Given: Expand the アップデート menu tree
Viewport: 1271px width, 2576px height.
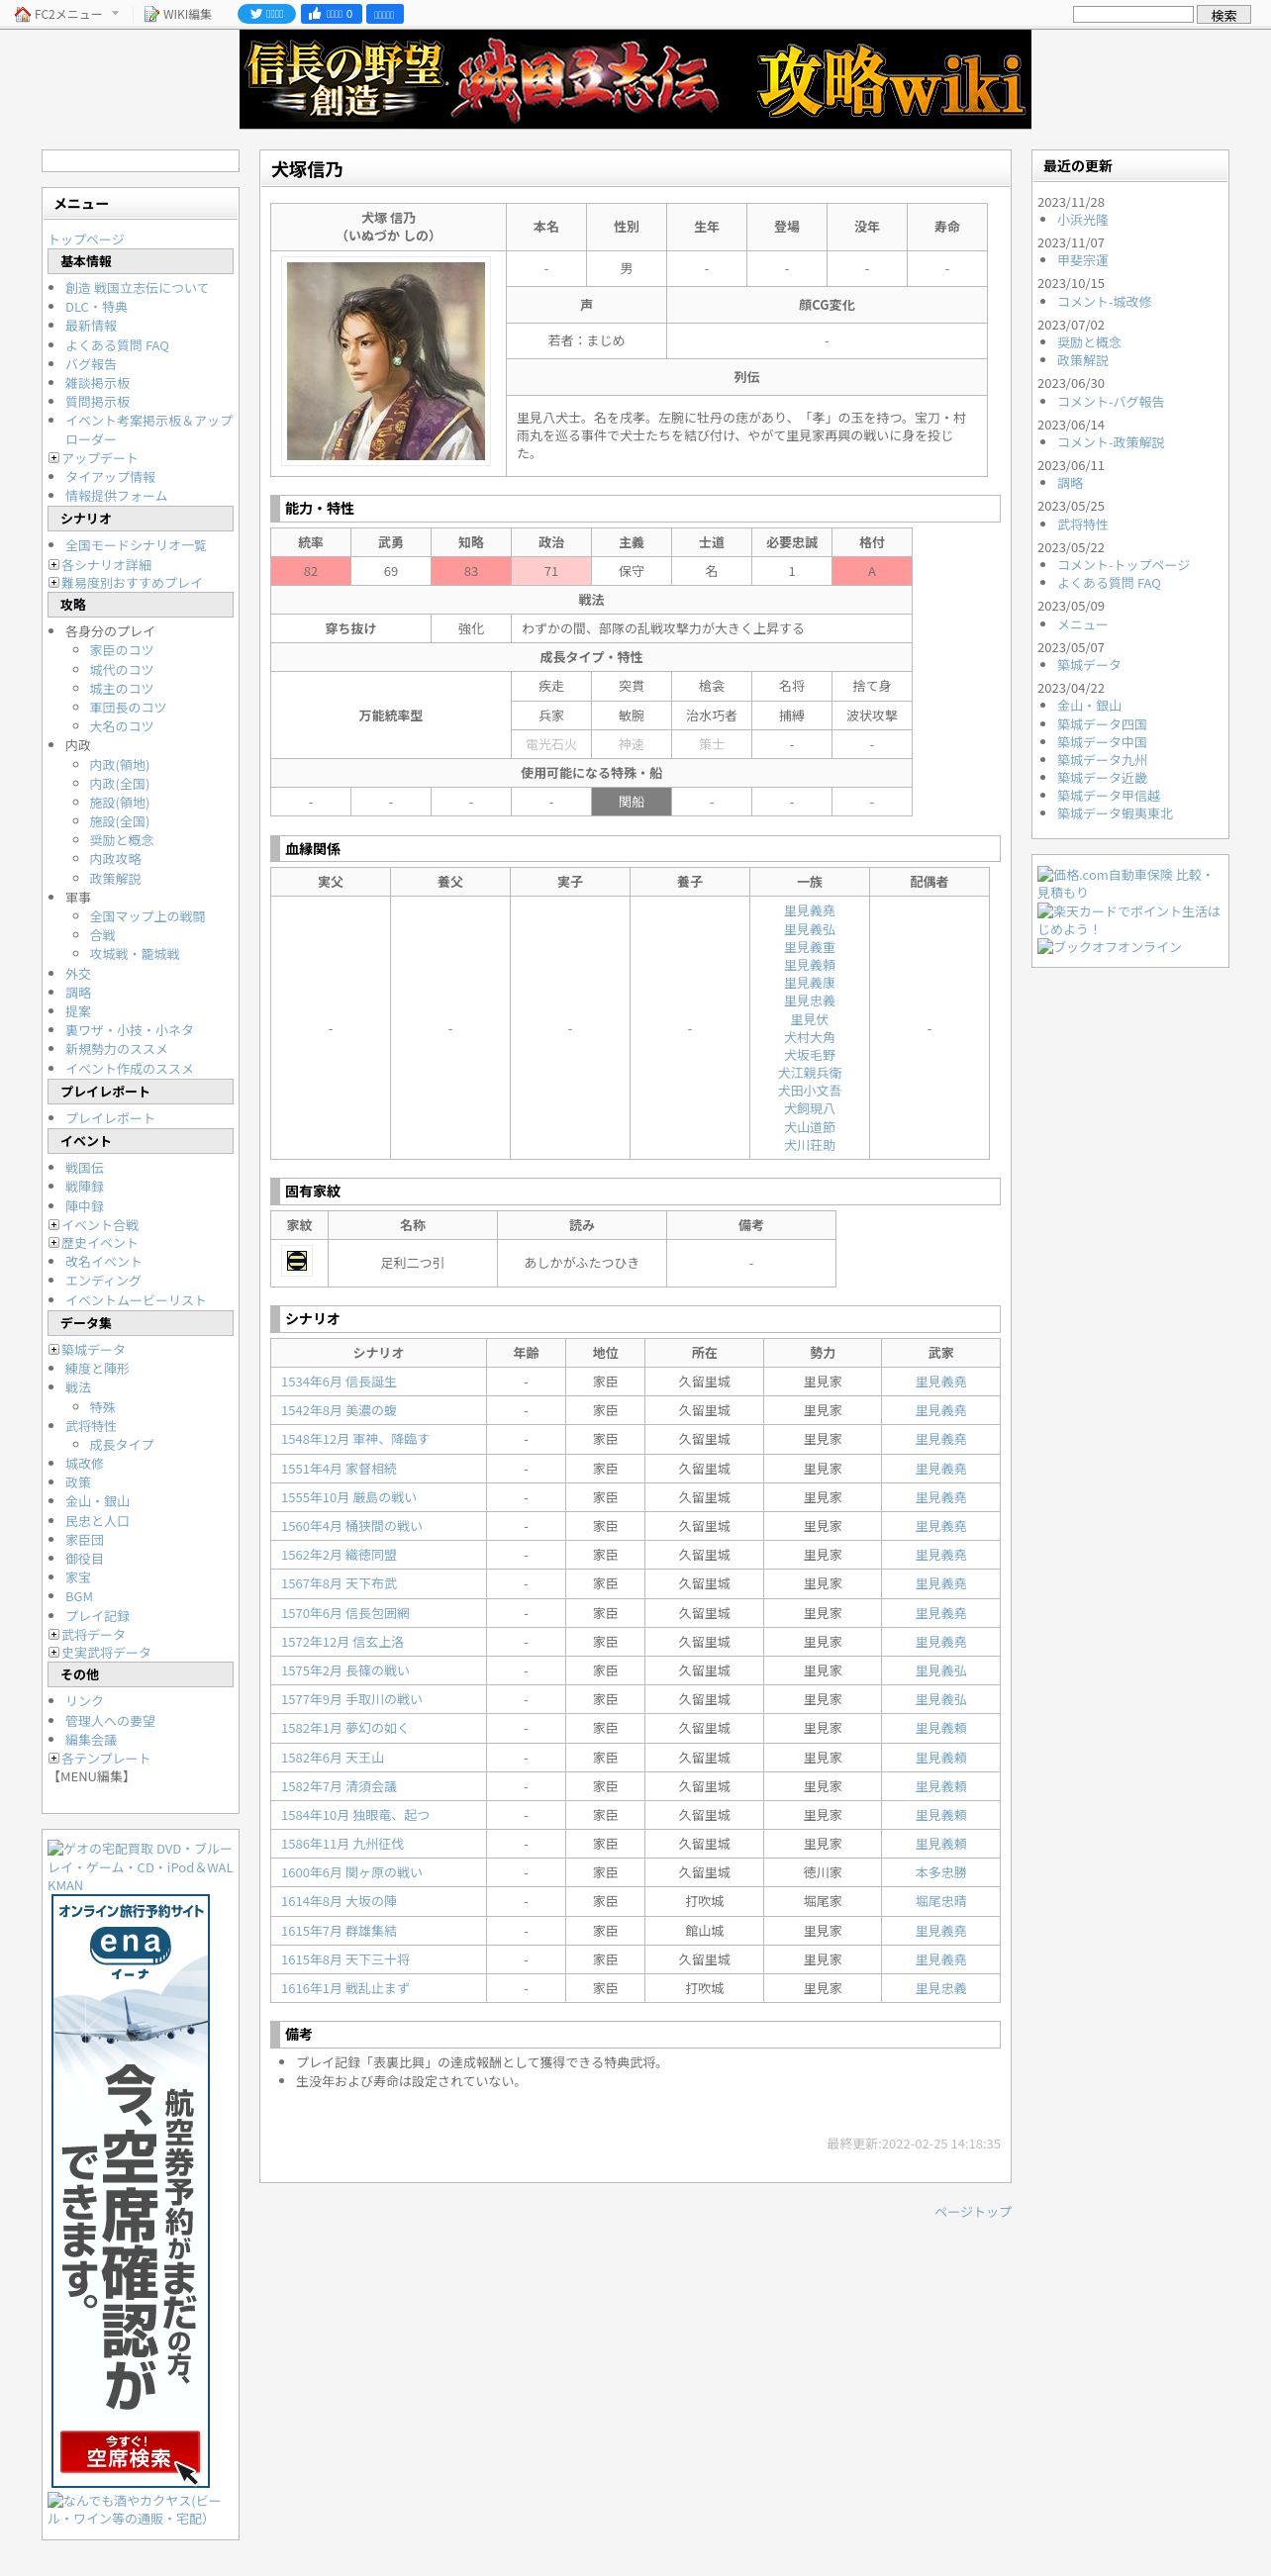Looking at the screenshot, I should click(54, 458).
